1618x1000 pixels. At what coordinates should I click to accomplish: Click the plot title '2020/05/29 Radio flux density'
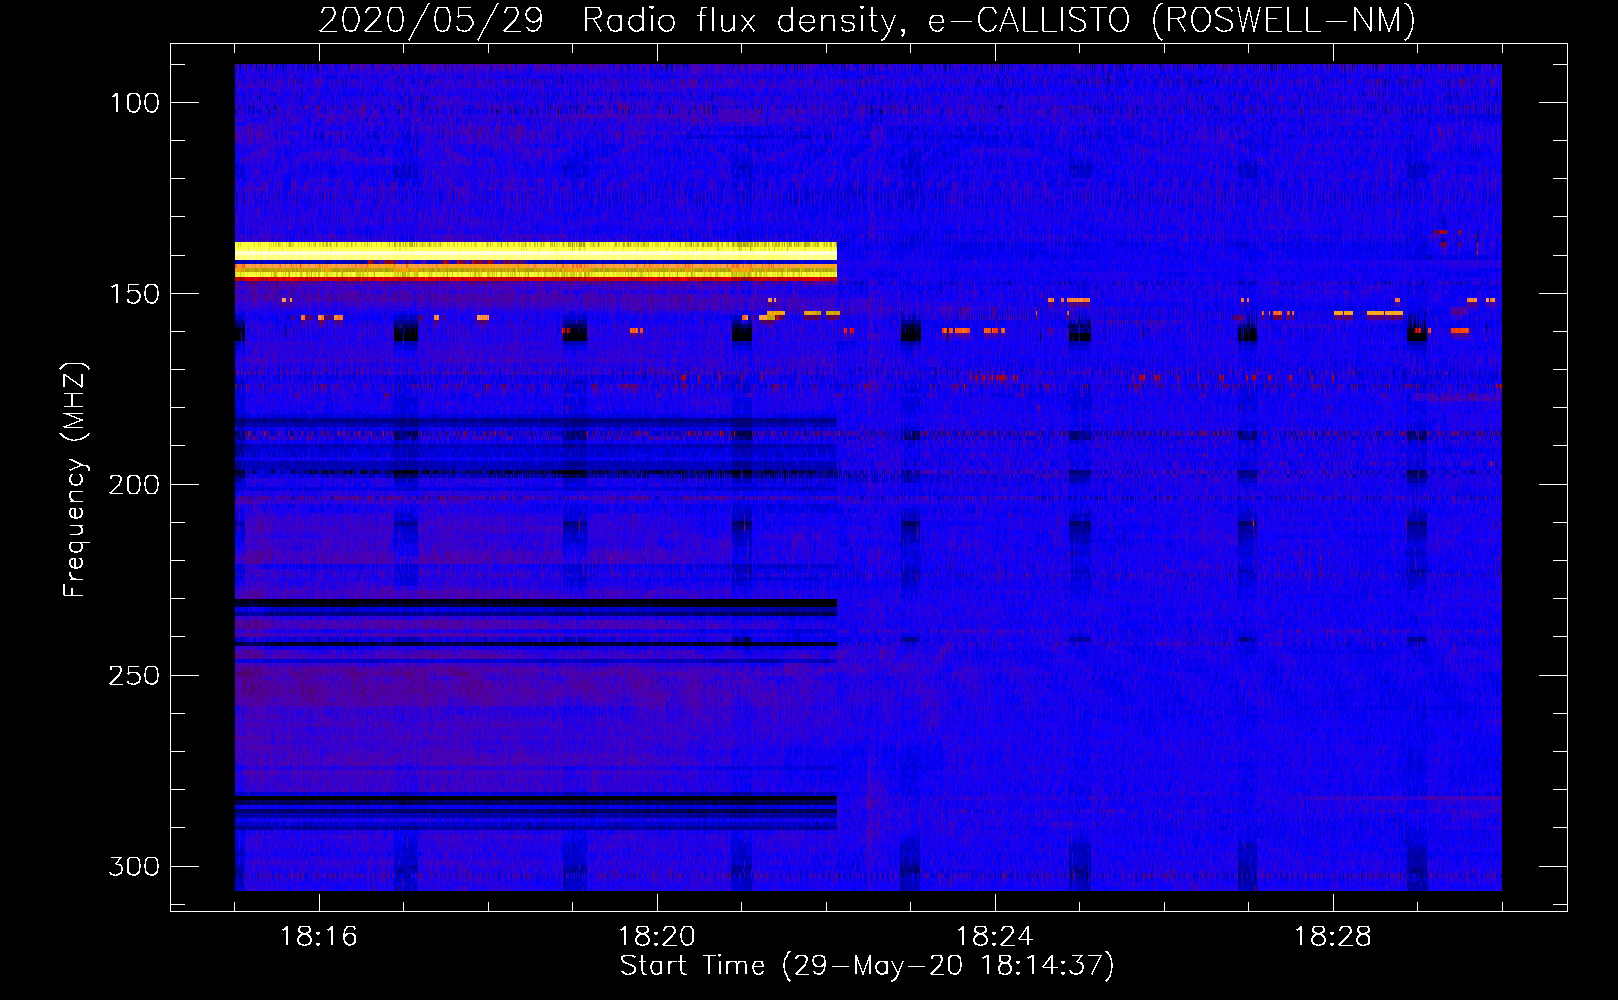[x=608, y=20]
